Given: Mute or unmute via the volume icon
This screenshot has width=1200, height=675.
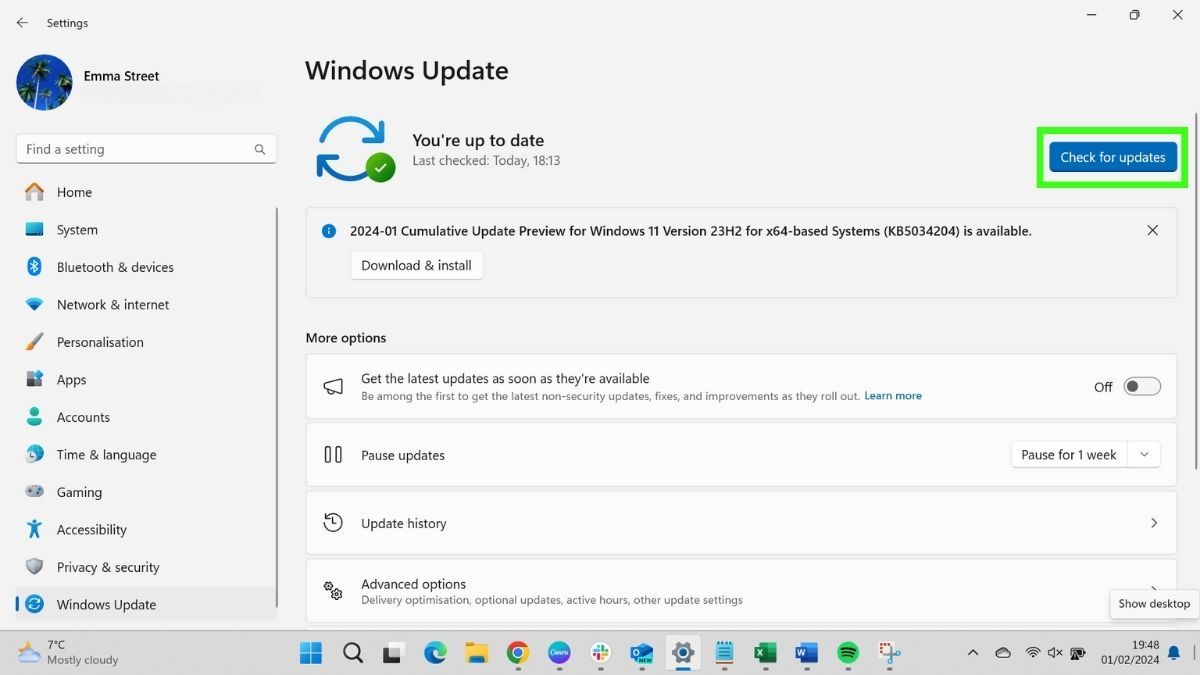Looking at the screenshot, I should [x=1055, y=653].
